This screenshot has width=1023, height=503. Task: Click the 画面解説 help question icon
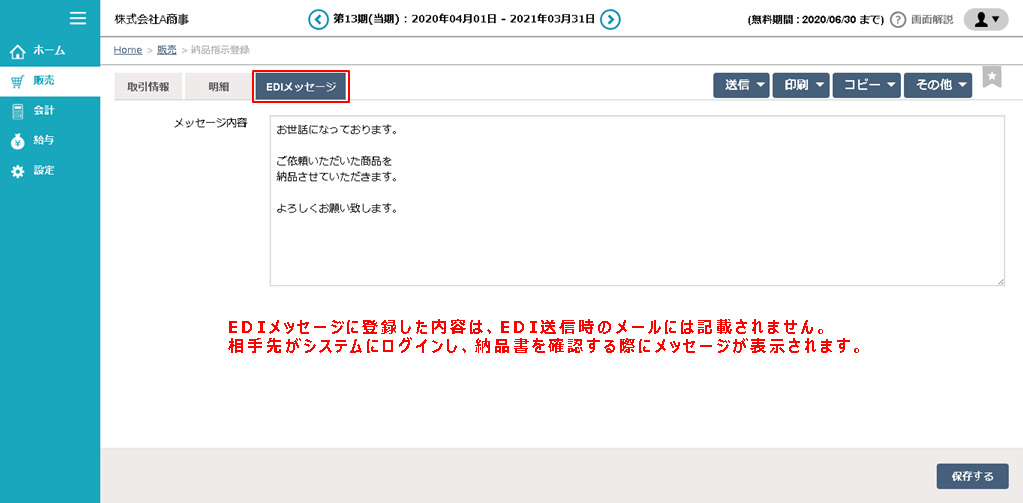pos(898,20)
